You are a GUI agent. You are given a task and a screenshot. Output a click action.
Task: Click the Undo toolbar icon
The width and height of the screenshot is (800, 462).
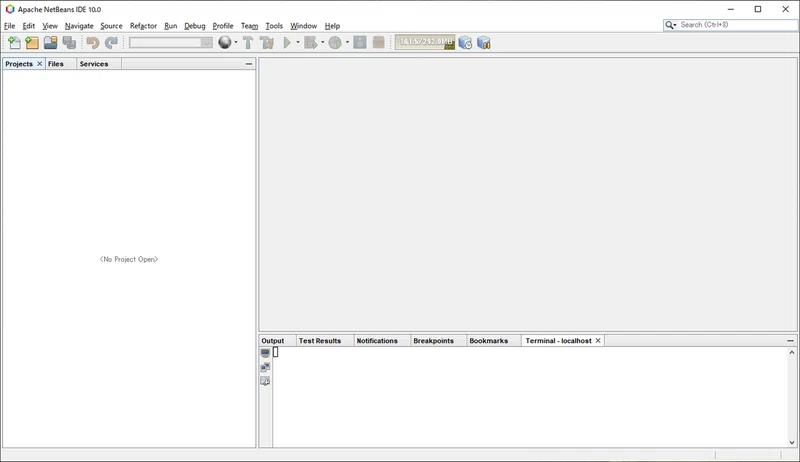pos(93,43)
